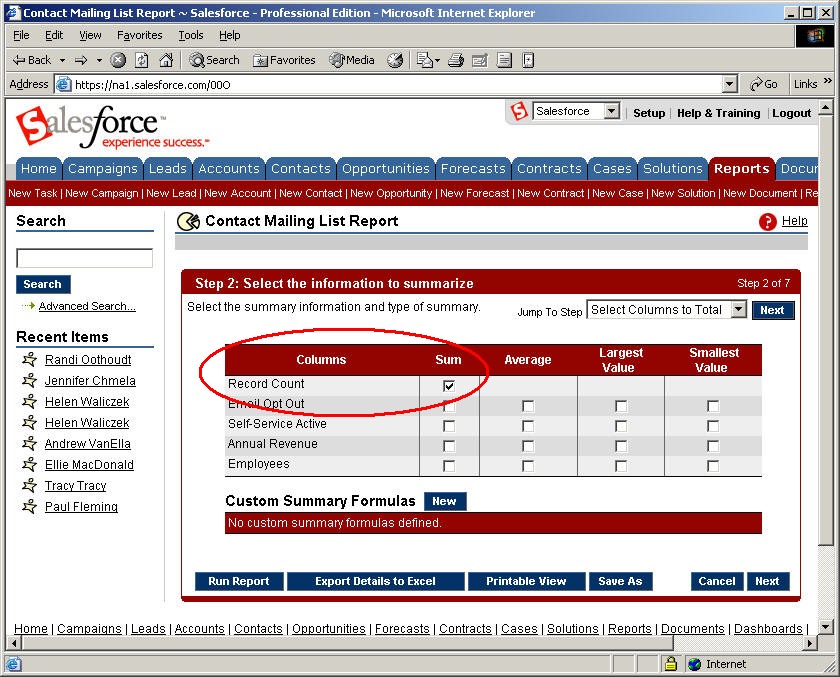Click contact icon beside Jennifer Chmela
This screenshot has width=840, height=677.
29,380
